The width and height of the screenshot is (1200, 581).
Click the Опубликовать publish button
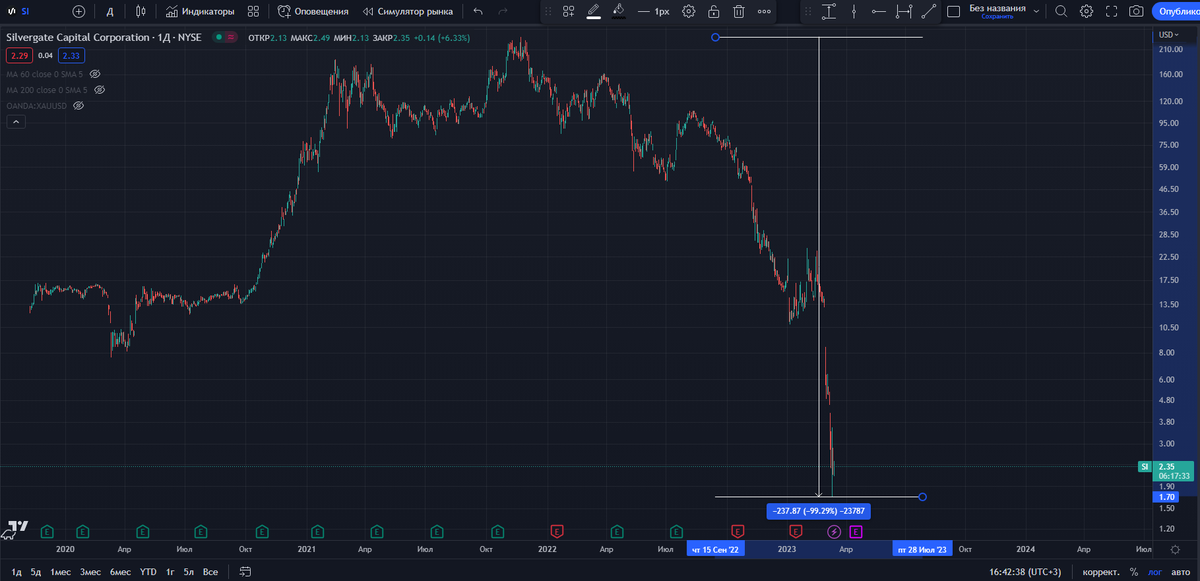coord(1177,11)
